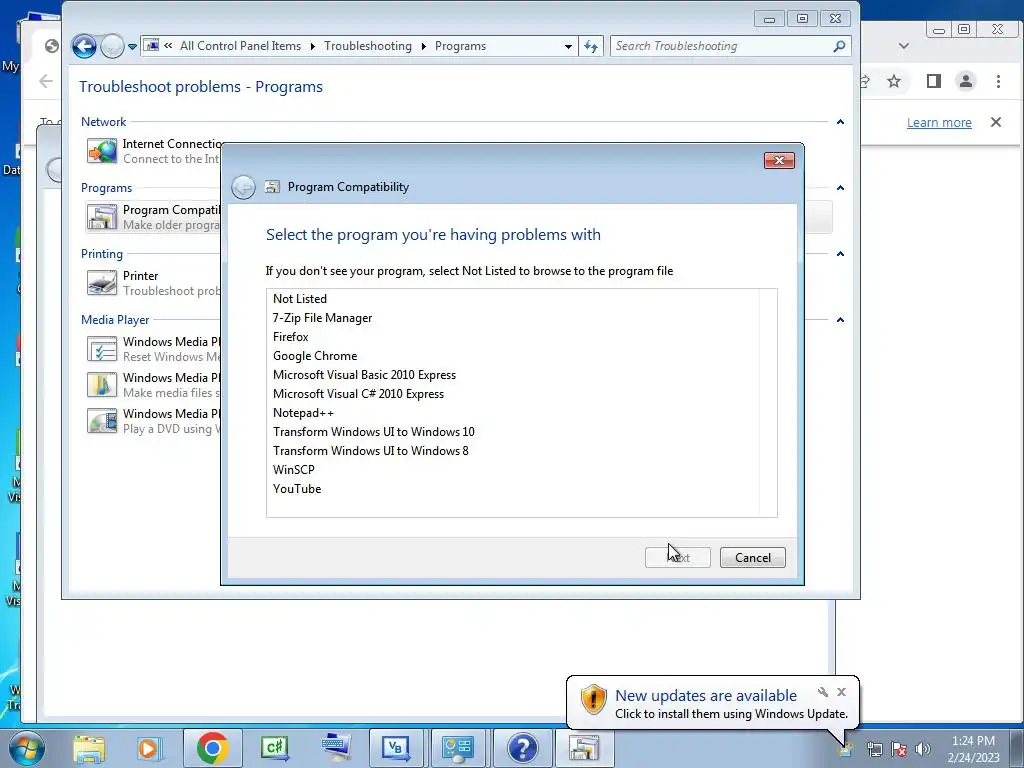This screenshot has width=1024, height=768.
Task: Dismiss the Chrome infobar with X
Action: point(996,122)
